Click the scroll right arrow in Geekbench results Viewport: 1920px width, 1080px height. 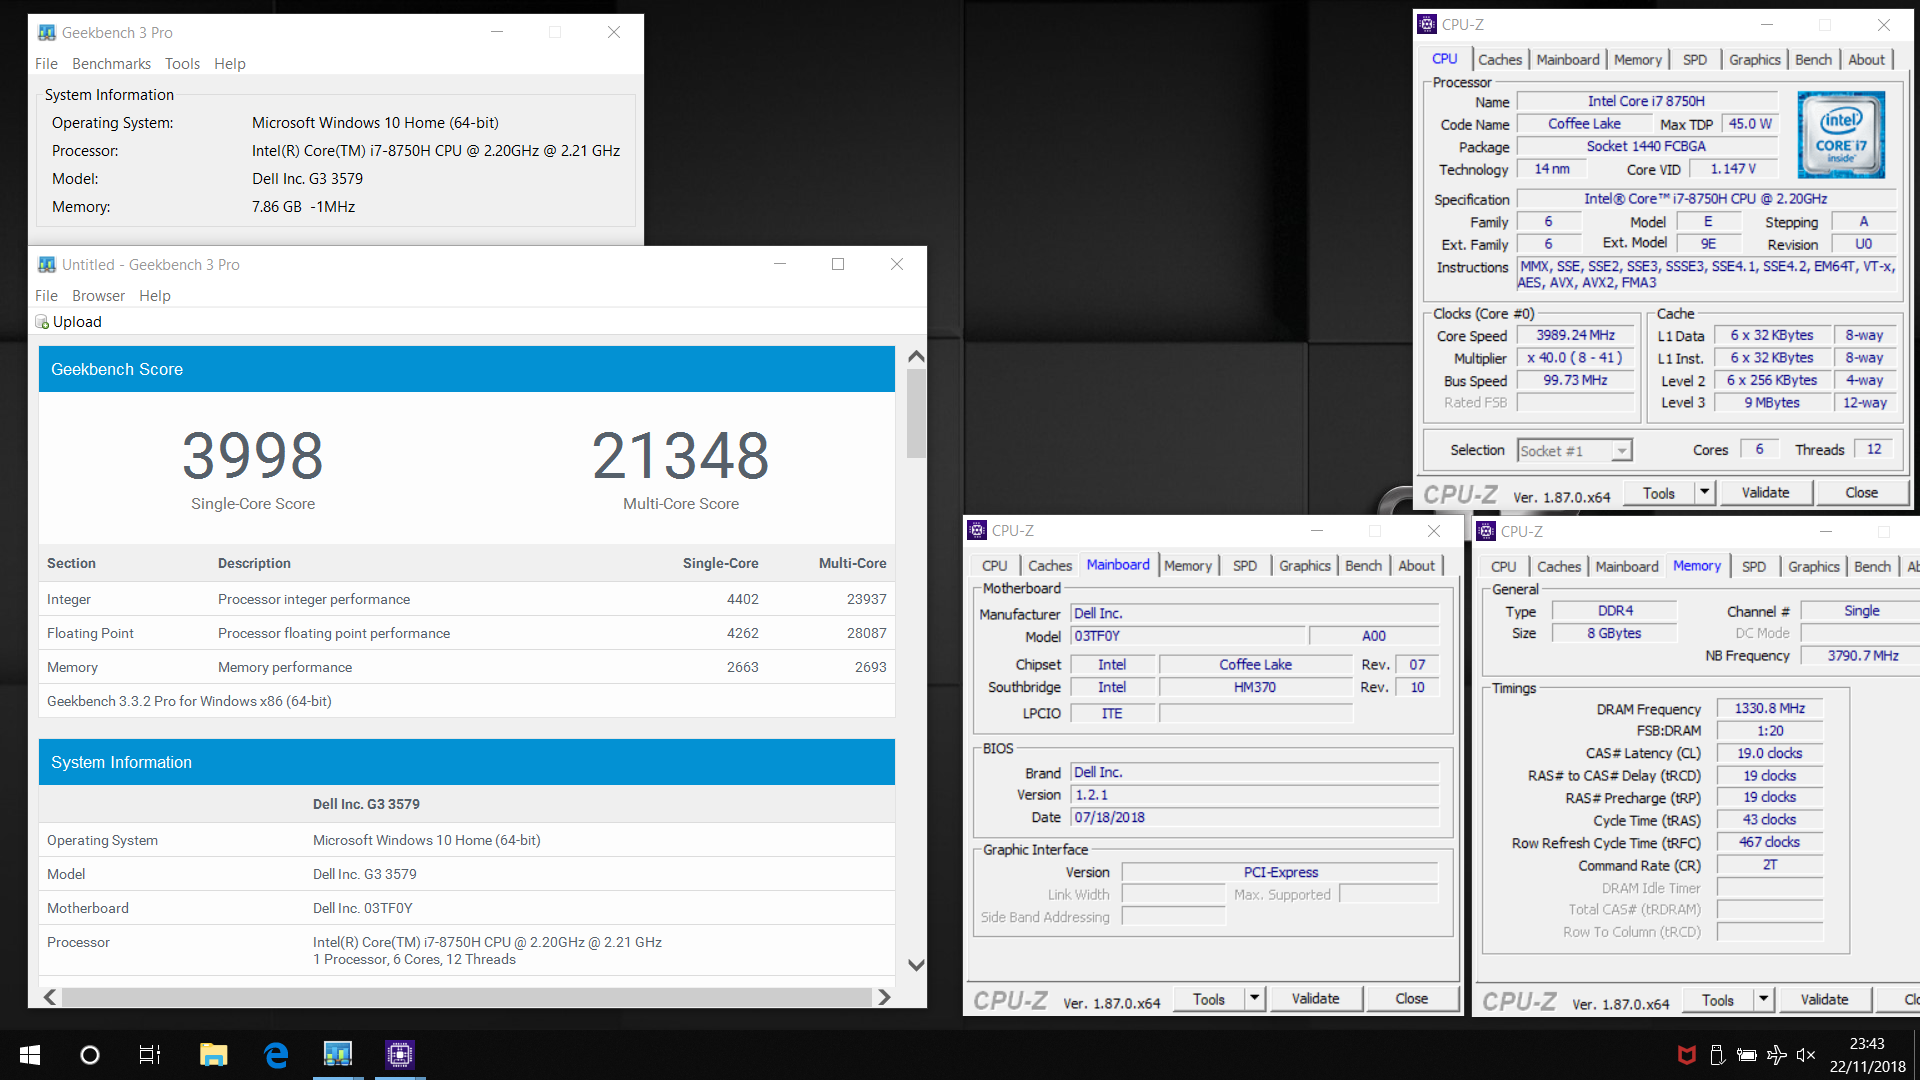pos(884,997)
